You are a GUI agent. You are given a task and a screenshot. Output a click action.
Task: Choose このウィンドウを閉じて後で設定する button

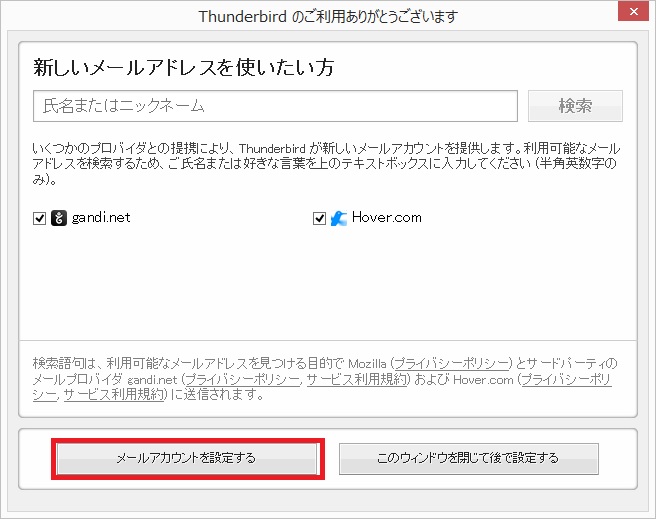pos(468,458)
